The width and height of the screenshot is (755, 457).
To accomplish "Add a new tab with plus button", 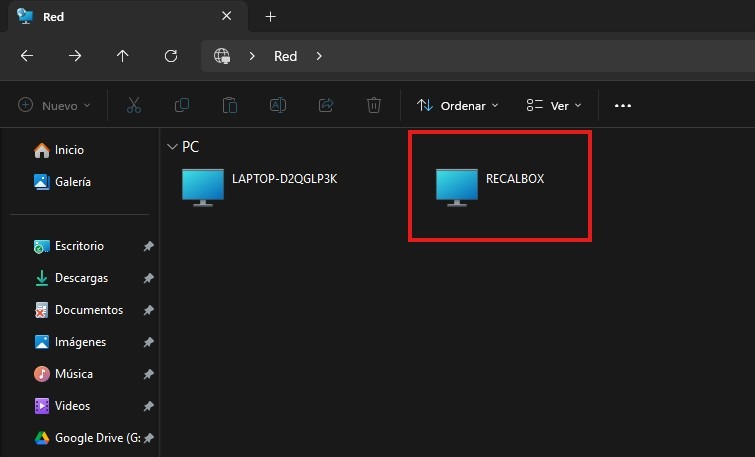I will [x=270, y=16].
